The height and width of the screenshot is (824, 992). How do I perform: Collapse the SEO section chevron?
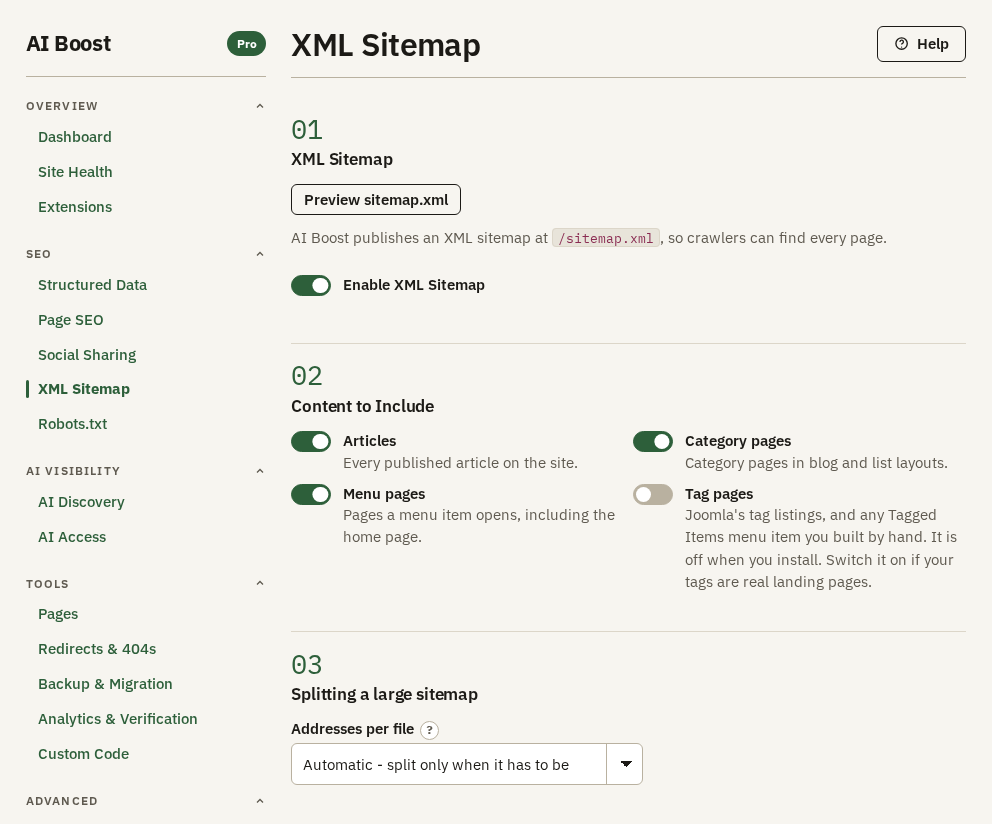[x=259, y=254]
